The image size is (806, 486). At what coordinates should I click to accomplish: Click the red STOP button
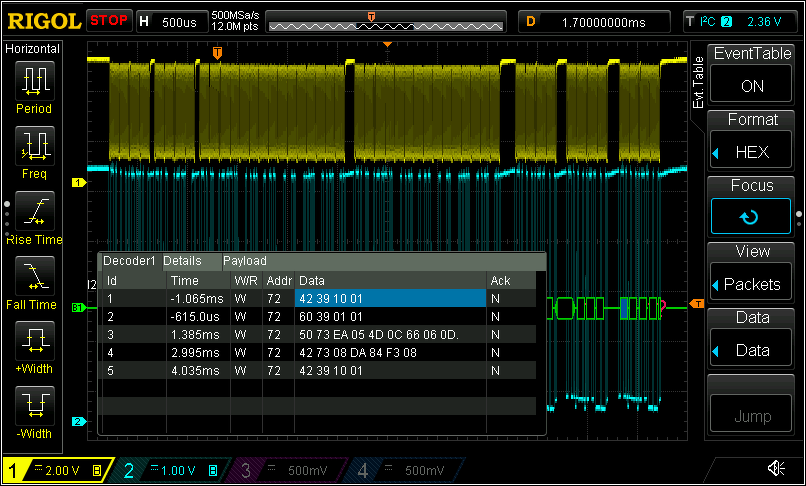tap(109, 21)
